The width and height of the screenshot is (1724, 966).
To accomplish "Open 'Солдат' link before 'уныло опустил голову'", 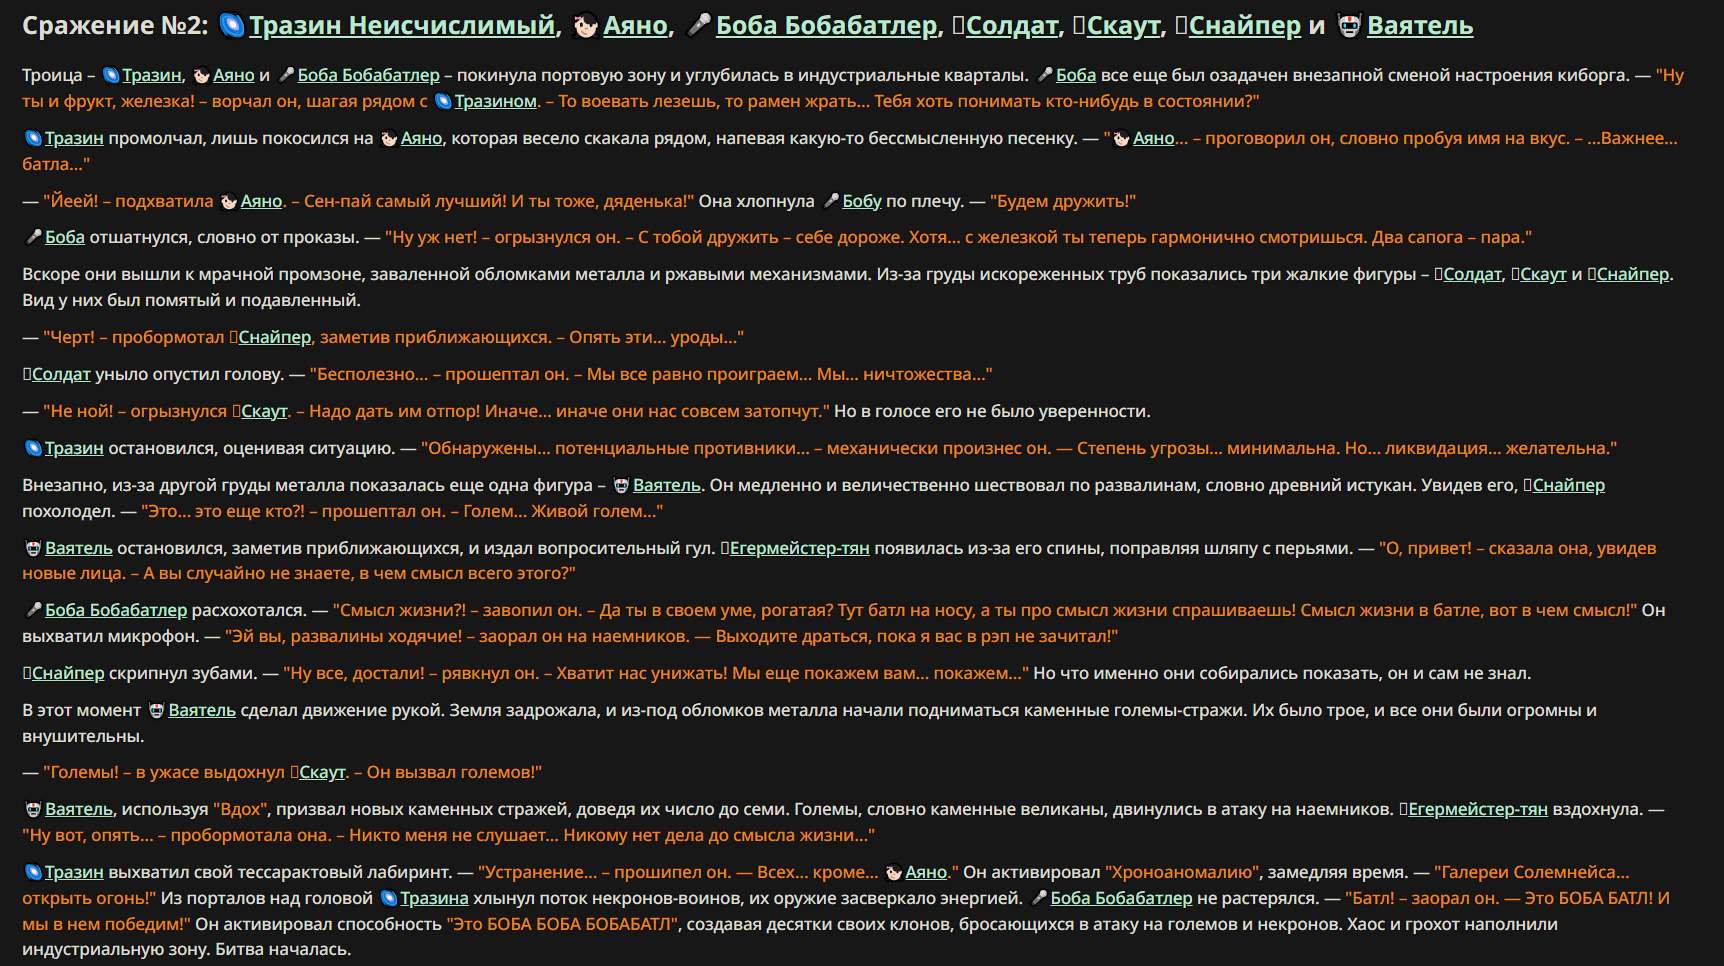I will pyautogui.click(x=61, y=374).
